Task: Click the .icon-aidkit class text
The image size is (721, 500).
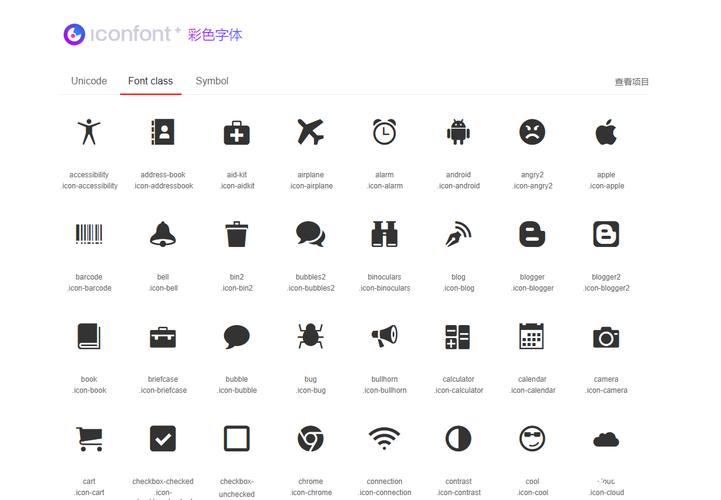Action: pyautogui.click(x=237, y=186)
